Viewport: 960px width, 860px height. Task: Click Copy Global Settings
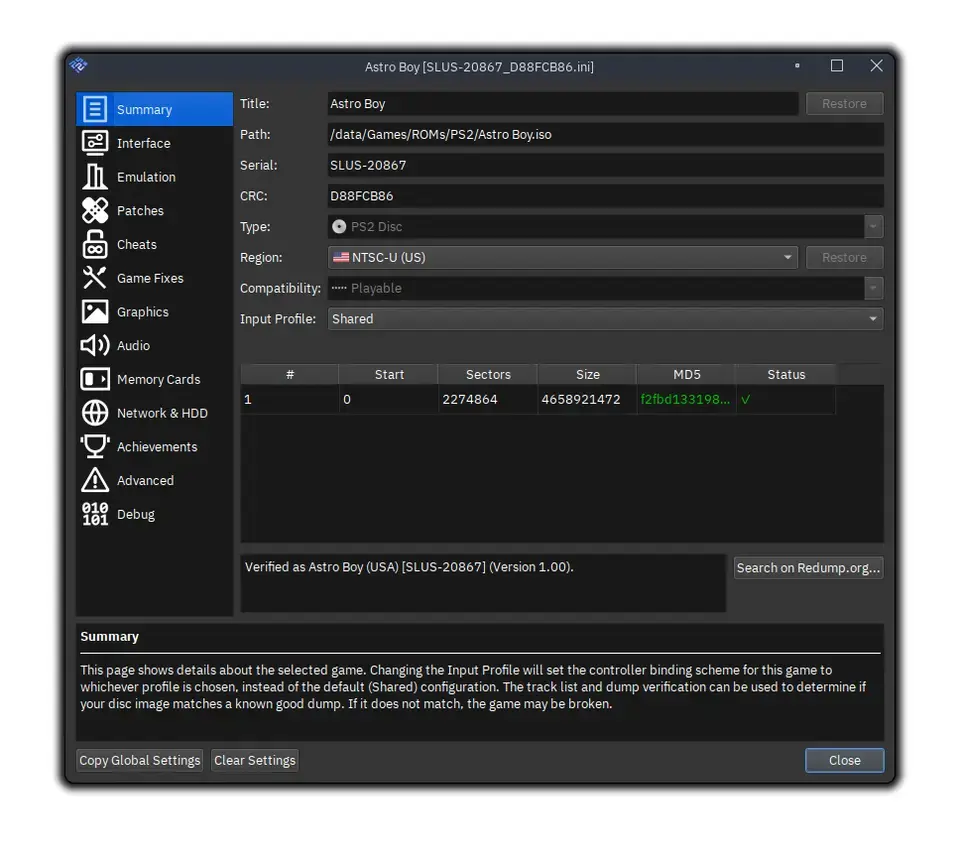click(x=140, y=760)
